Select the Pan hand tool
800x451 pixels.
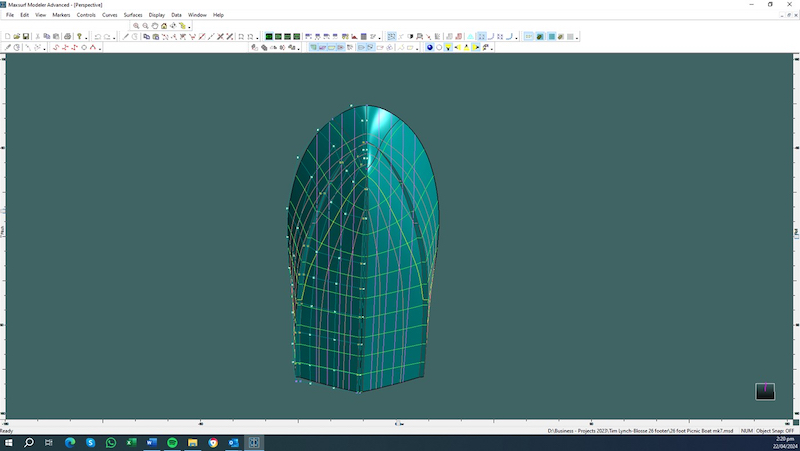pyautogui.click(x=155, y=26)
